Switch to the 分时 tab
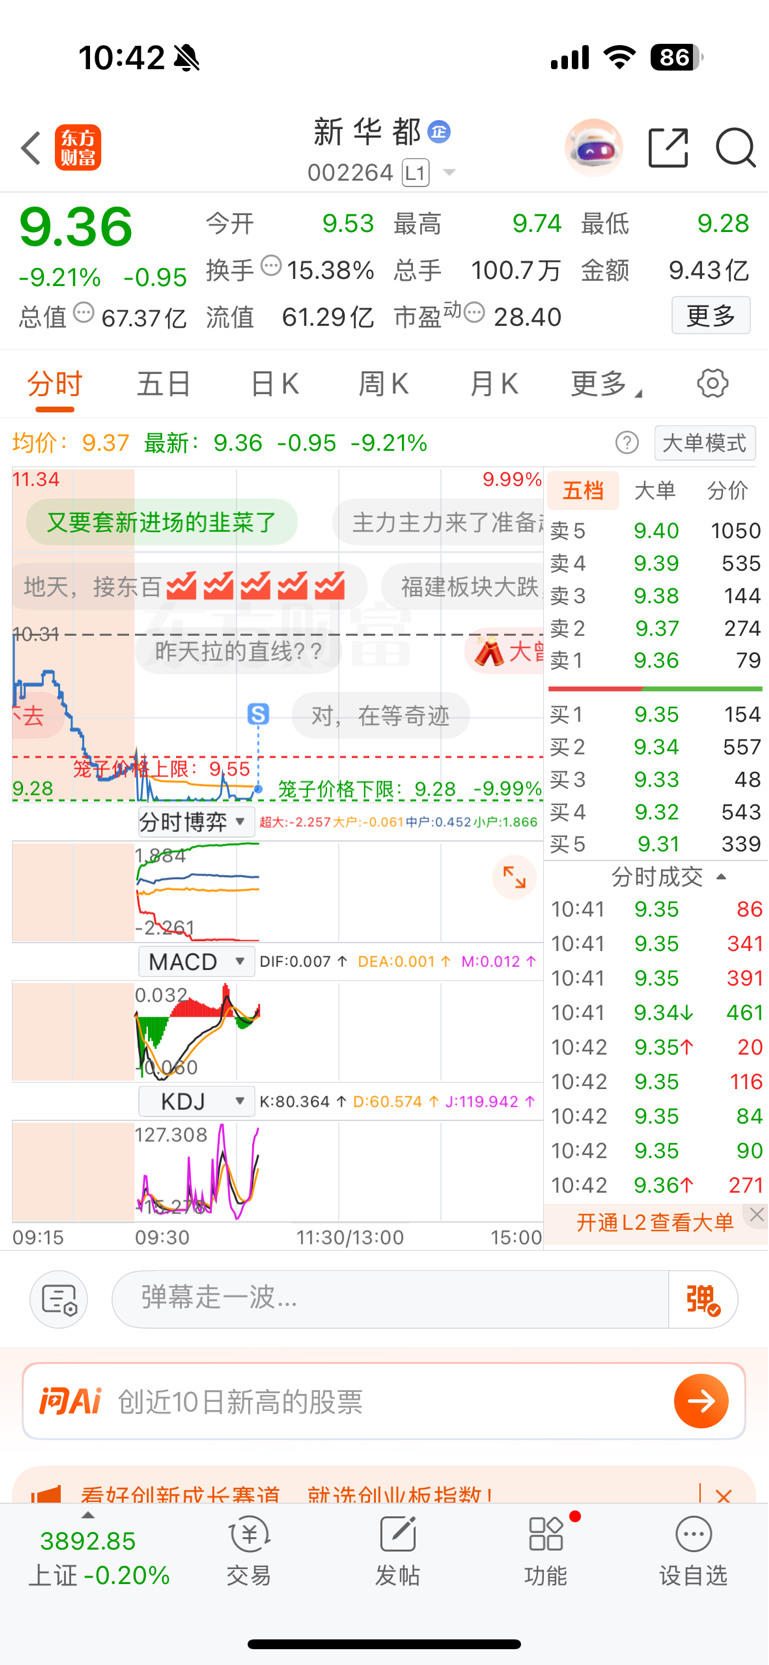This screenshot has width=769, height=1665. tap(54, 384)
